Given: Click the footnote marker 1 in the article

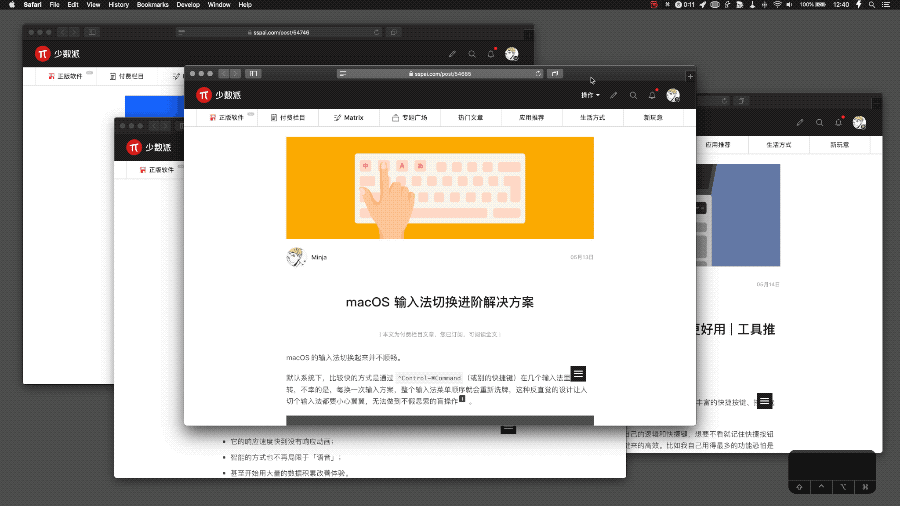Looking at the screenshot, I should point(462,399).
